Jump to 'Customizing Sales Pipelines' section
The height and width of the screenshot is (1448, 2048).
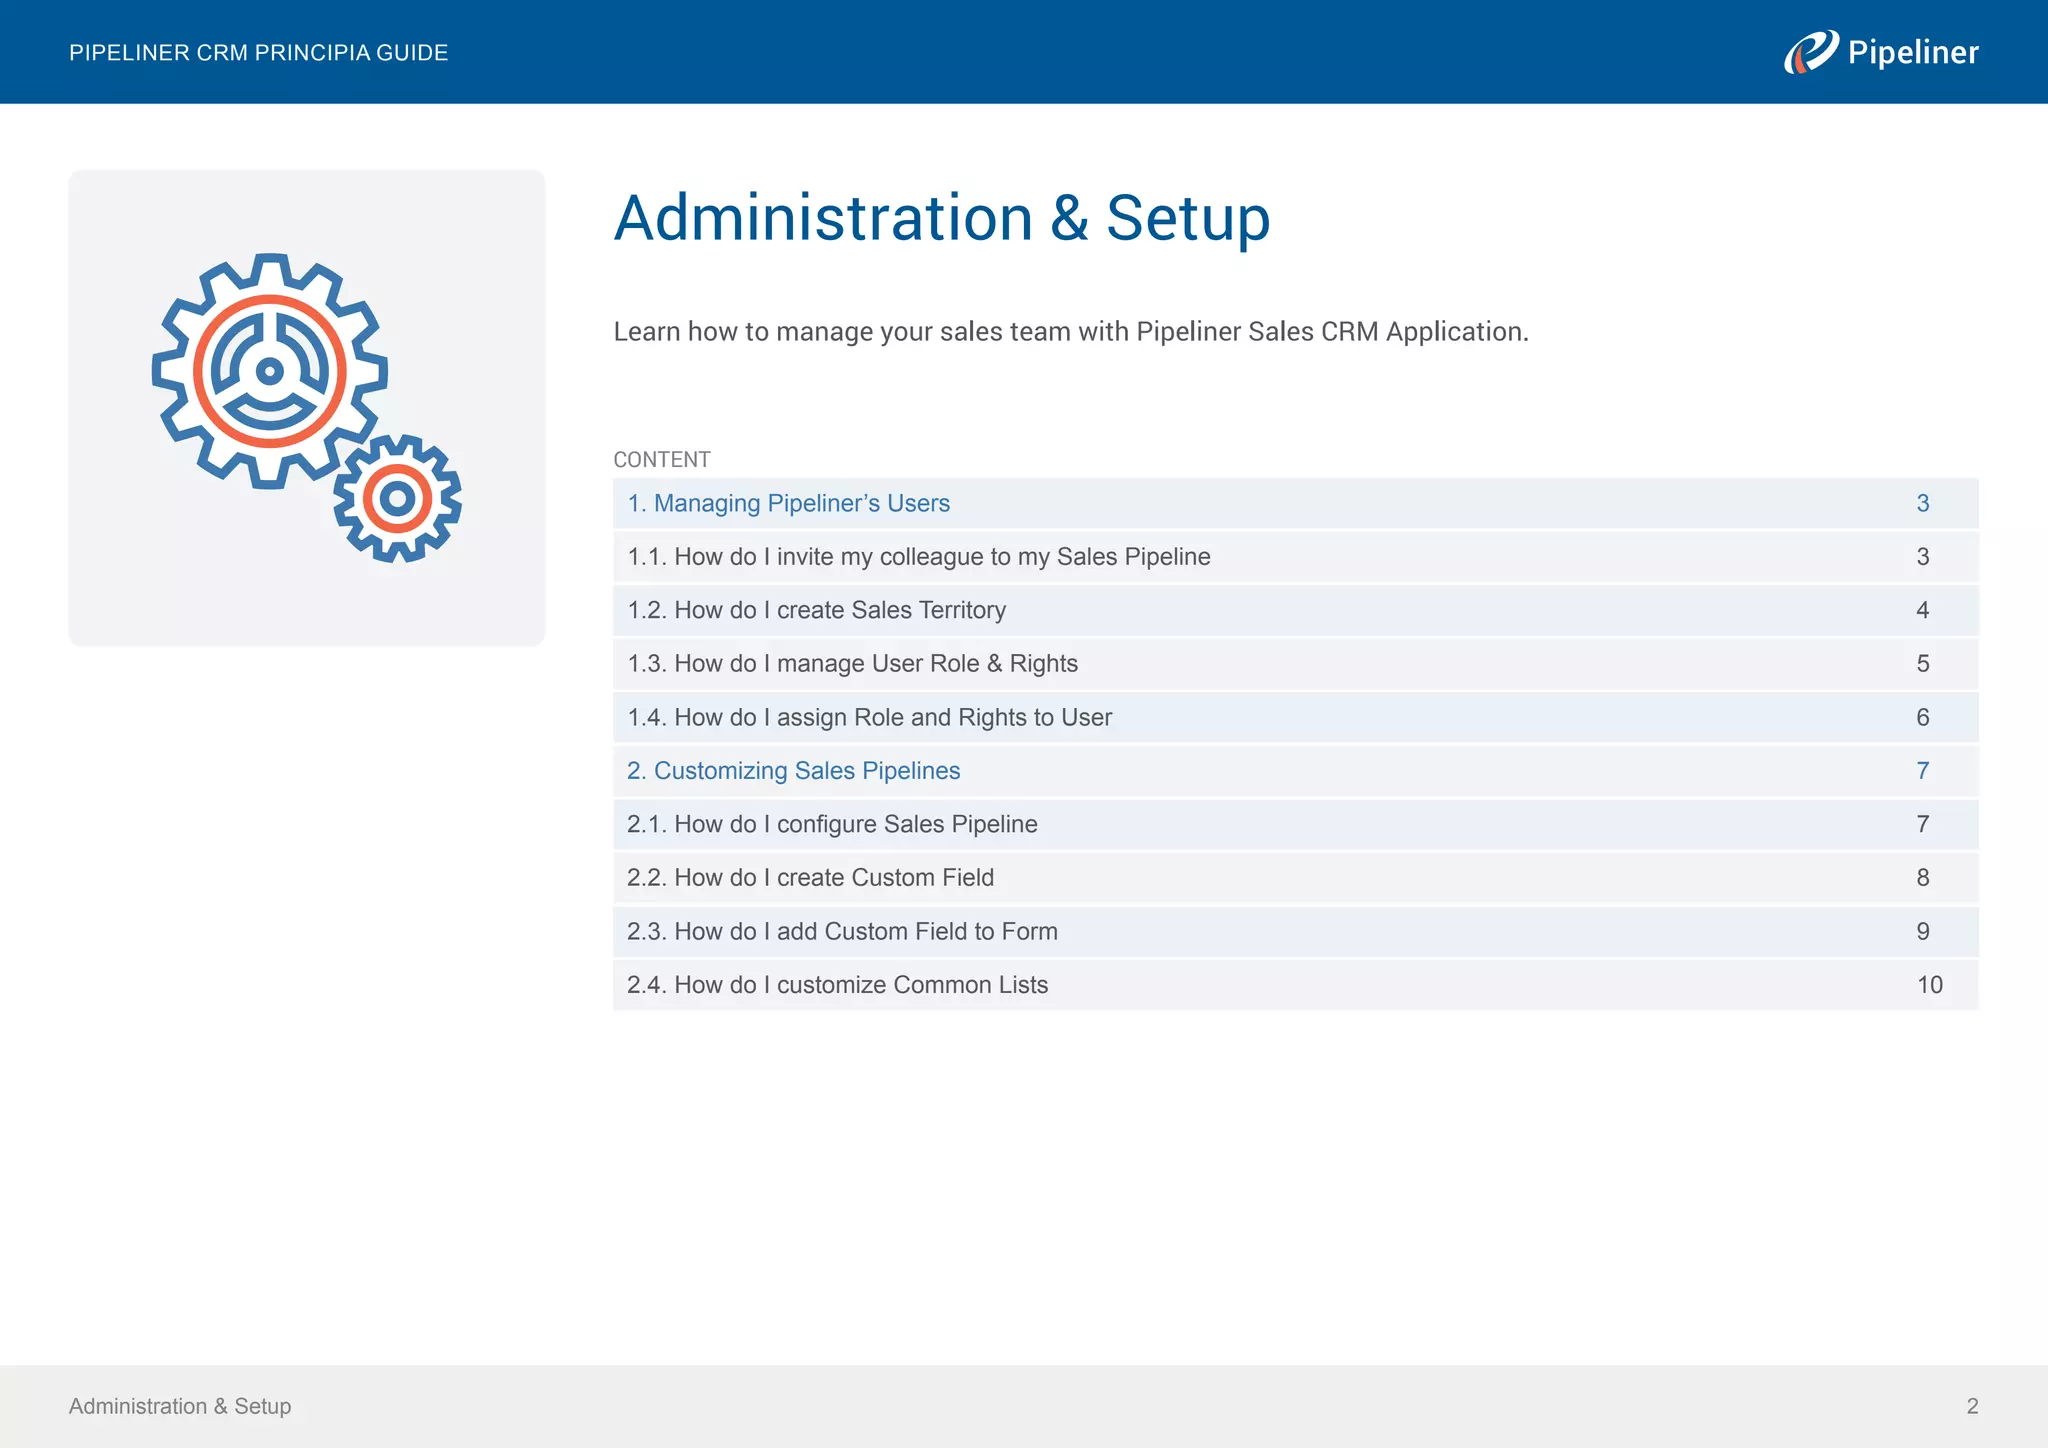point(793,771)
